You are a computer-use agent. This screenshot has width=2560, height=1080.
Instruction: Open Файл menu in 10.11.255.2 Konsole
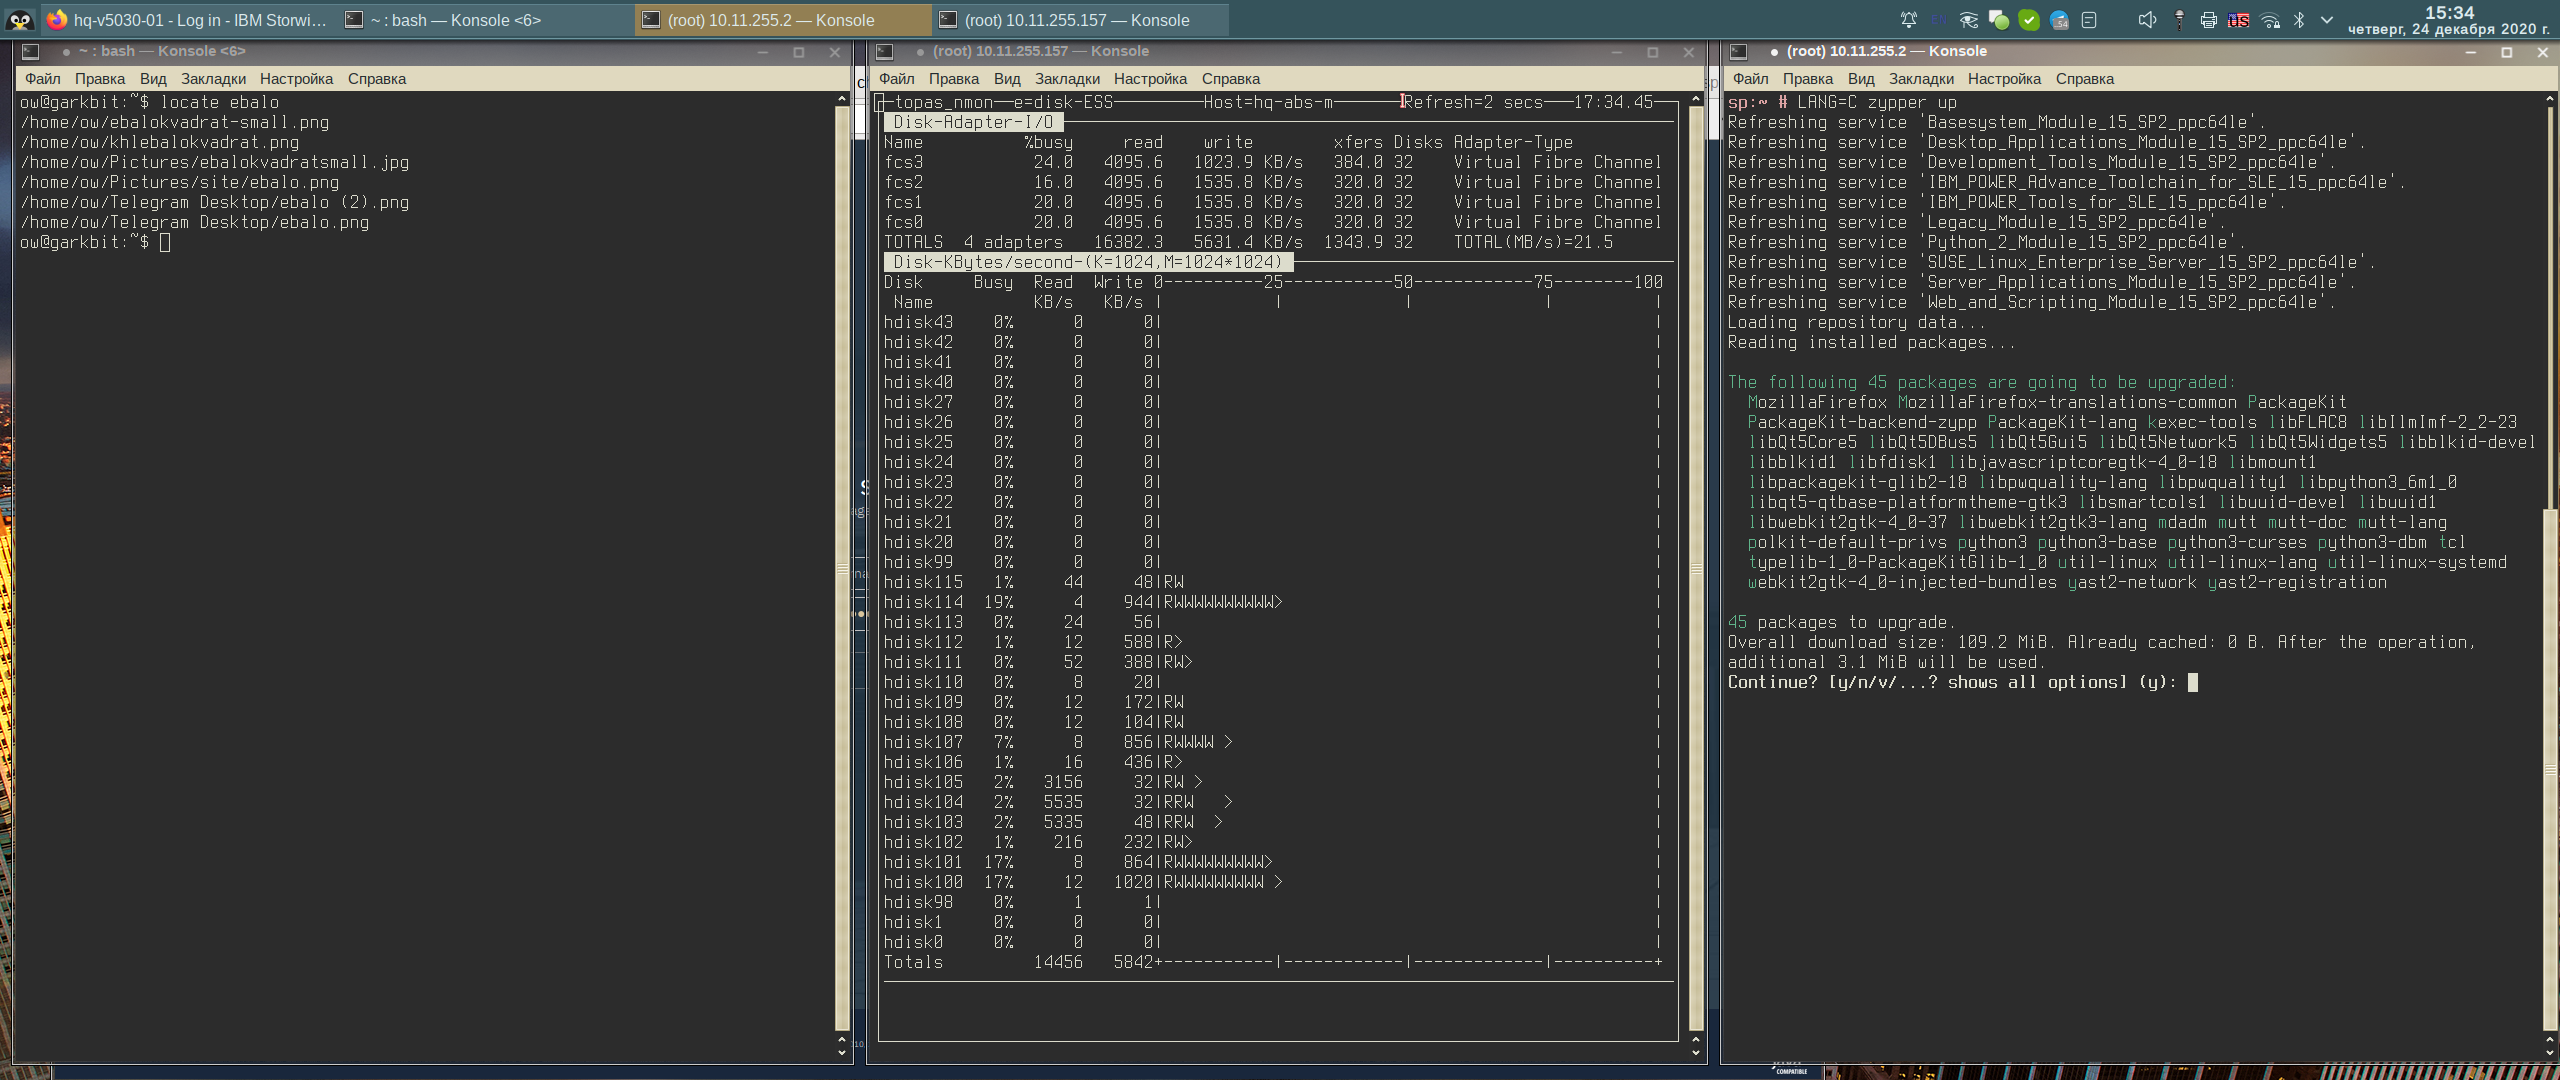pos(1750,79)
